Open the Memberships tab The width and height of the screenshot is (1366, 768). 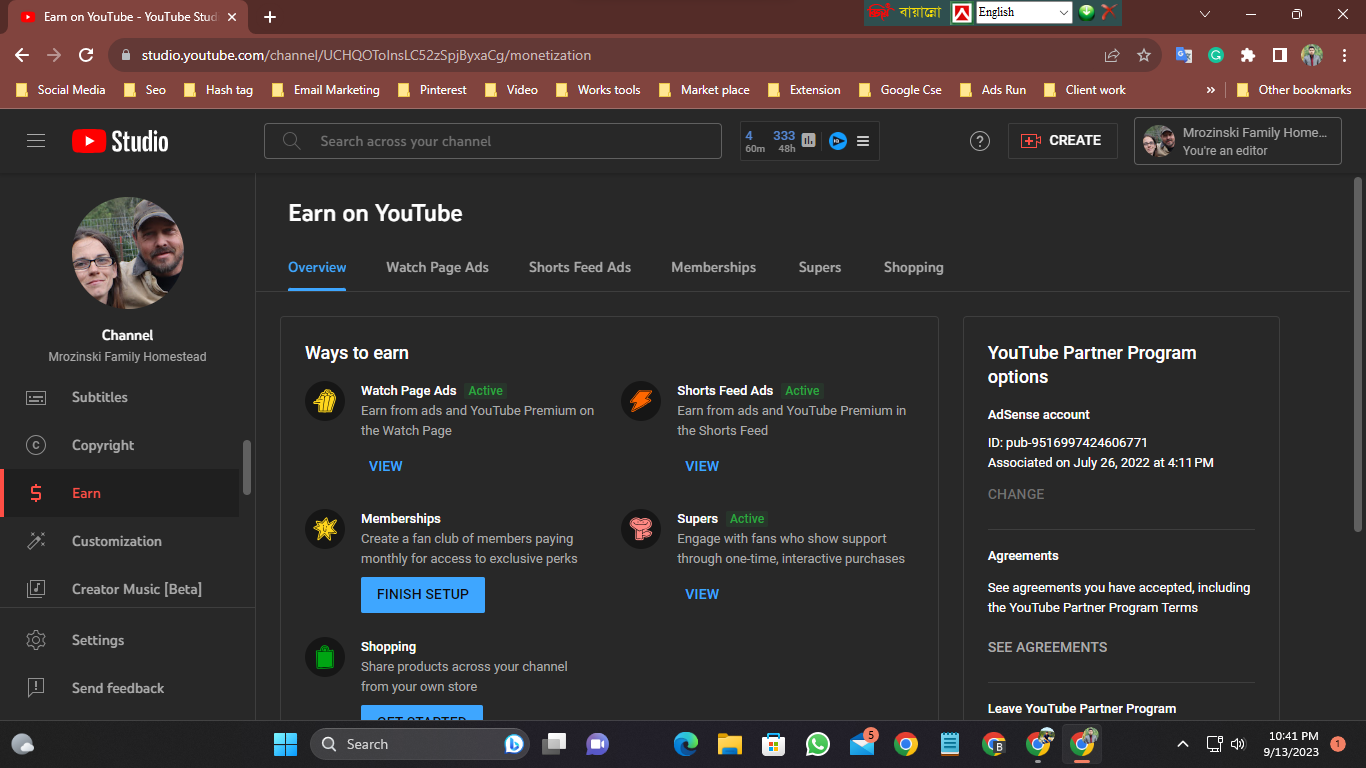click(x=713, y=267)
